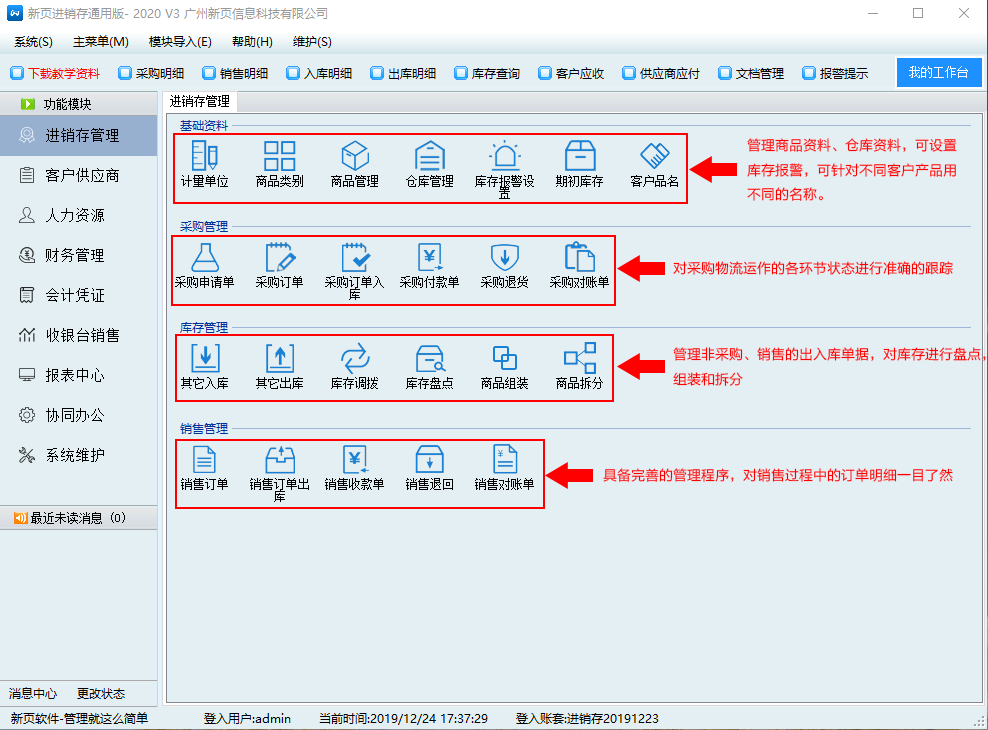Open the 模块导入(E) menu
This screenshot has width=988, height=730.
(180, 42)
